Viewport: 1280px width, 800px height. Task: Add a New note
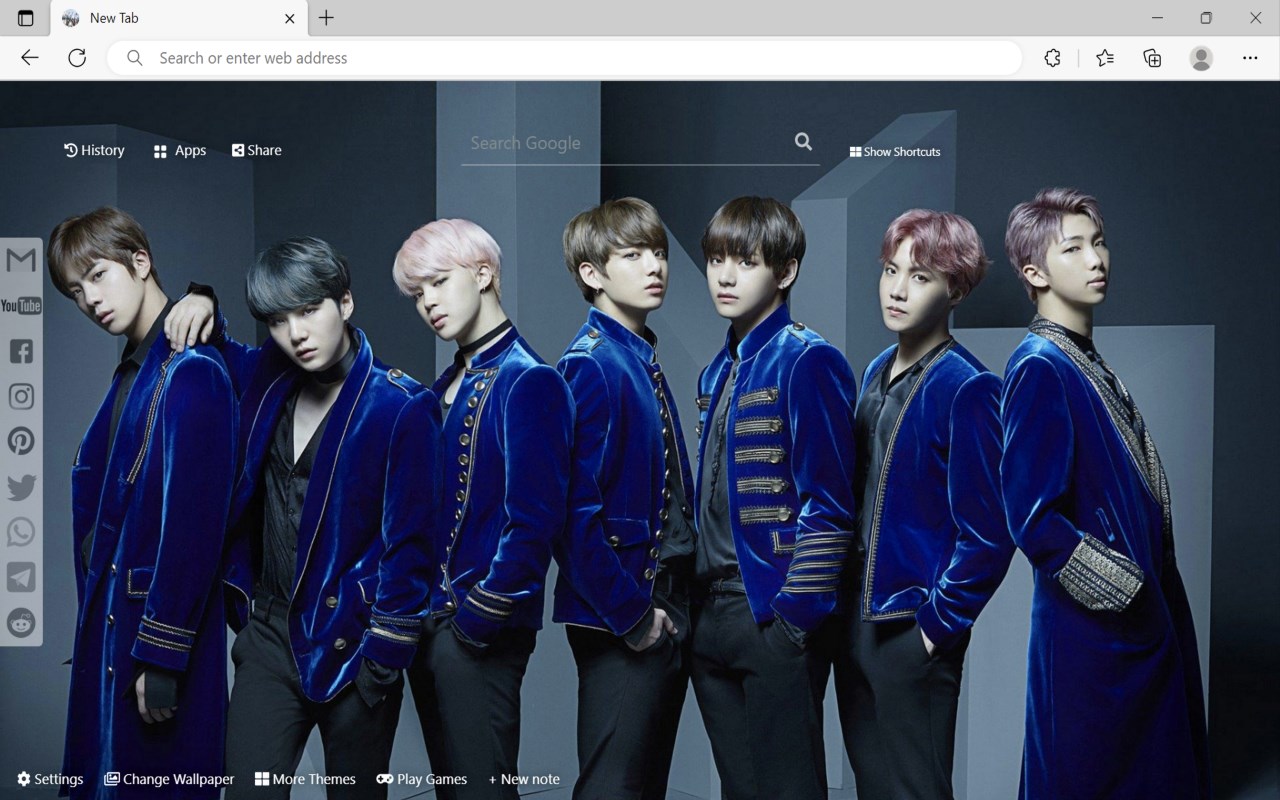click(524, 779)
